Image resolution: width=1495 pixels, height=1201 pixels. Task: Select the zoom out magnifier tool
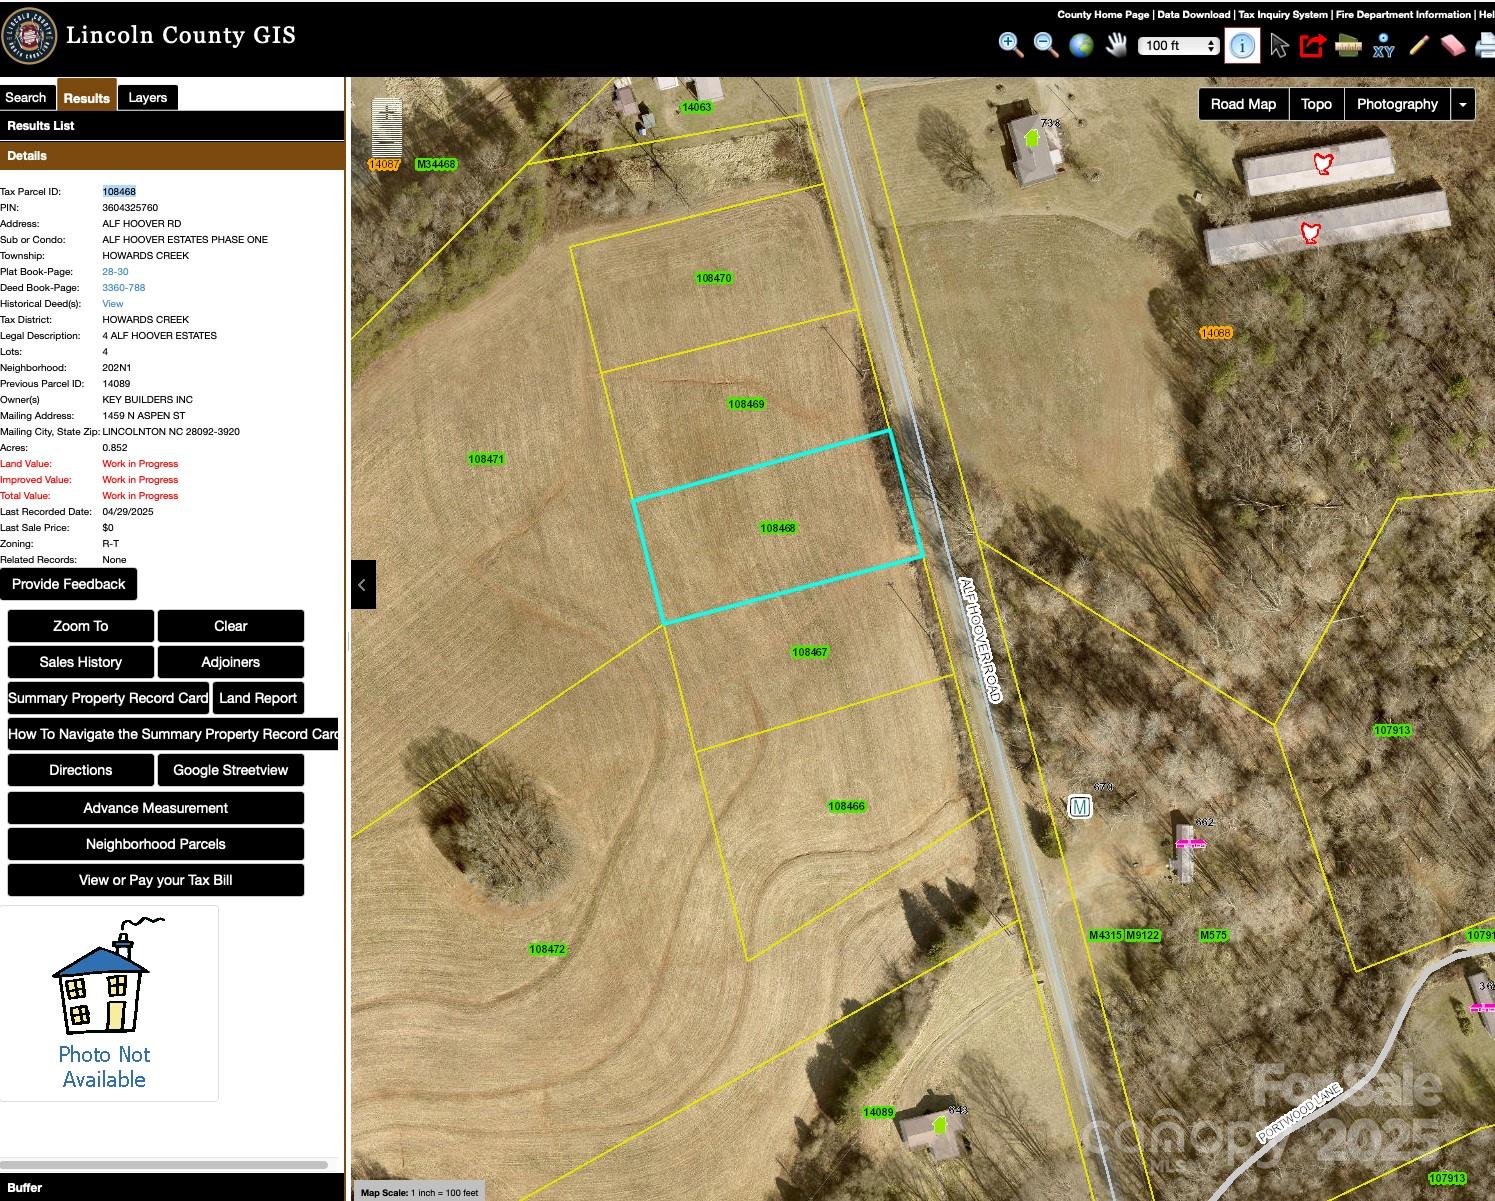coord(1046,45)
